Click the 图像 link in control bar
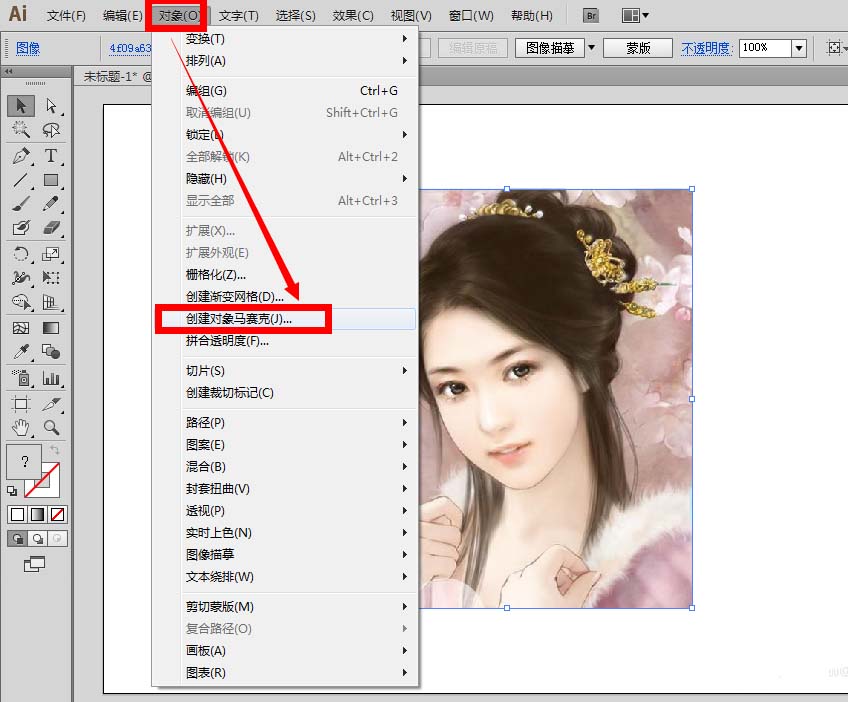Image resolution: width=848 pixels, height=702 pixels. (28, 48)
